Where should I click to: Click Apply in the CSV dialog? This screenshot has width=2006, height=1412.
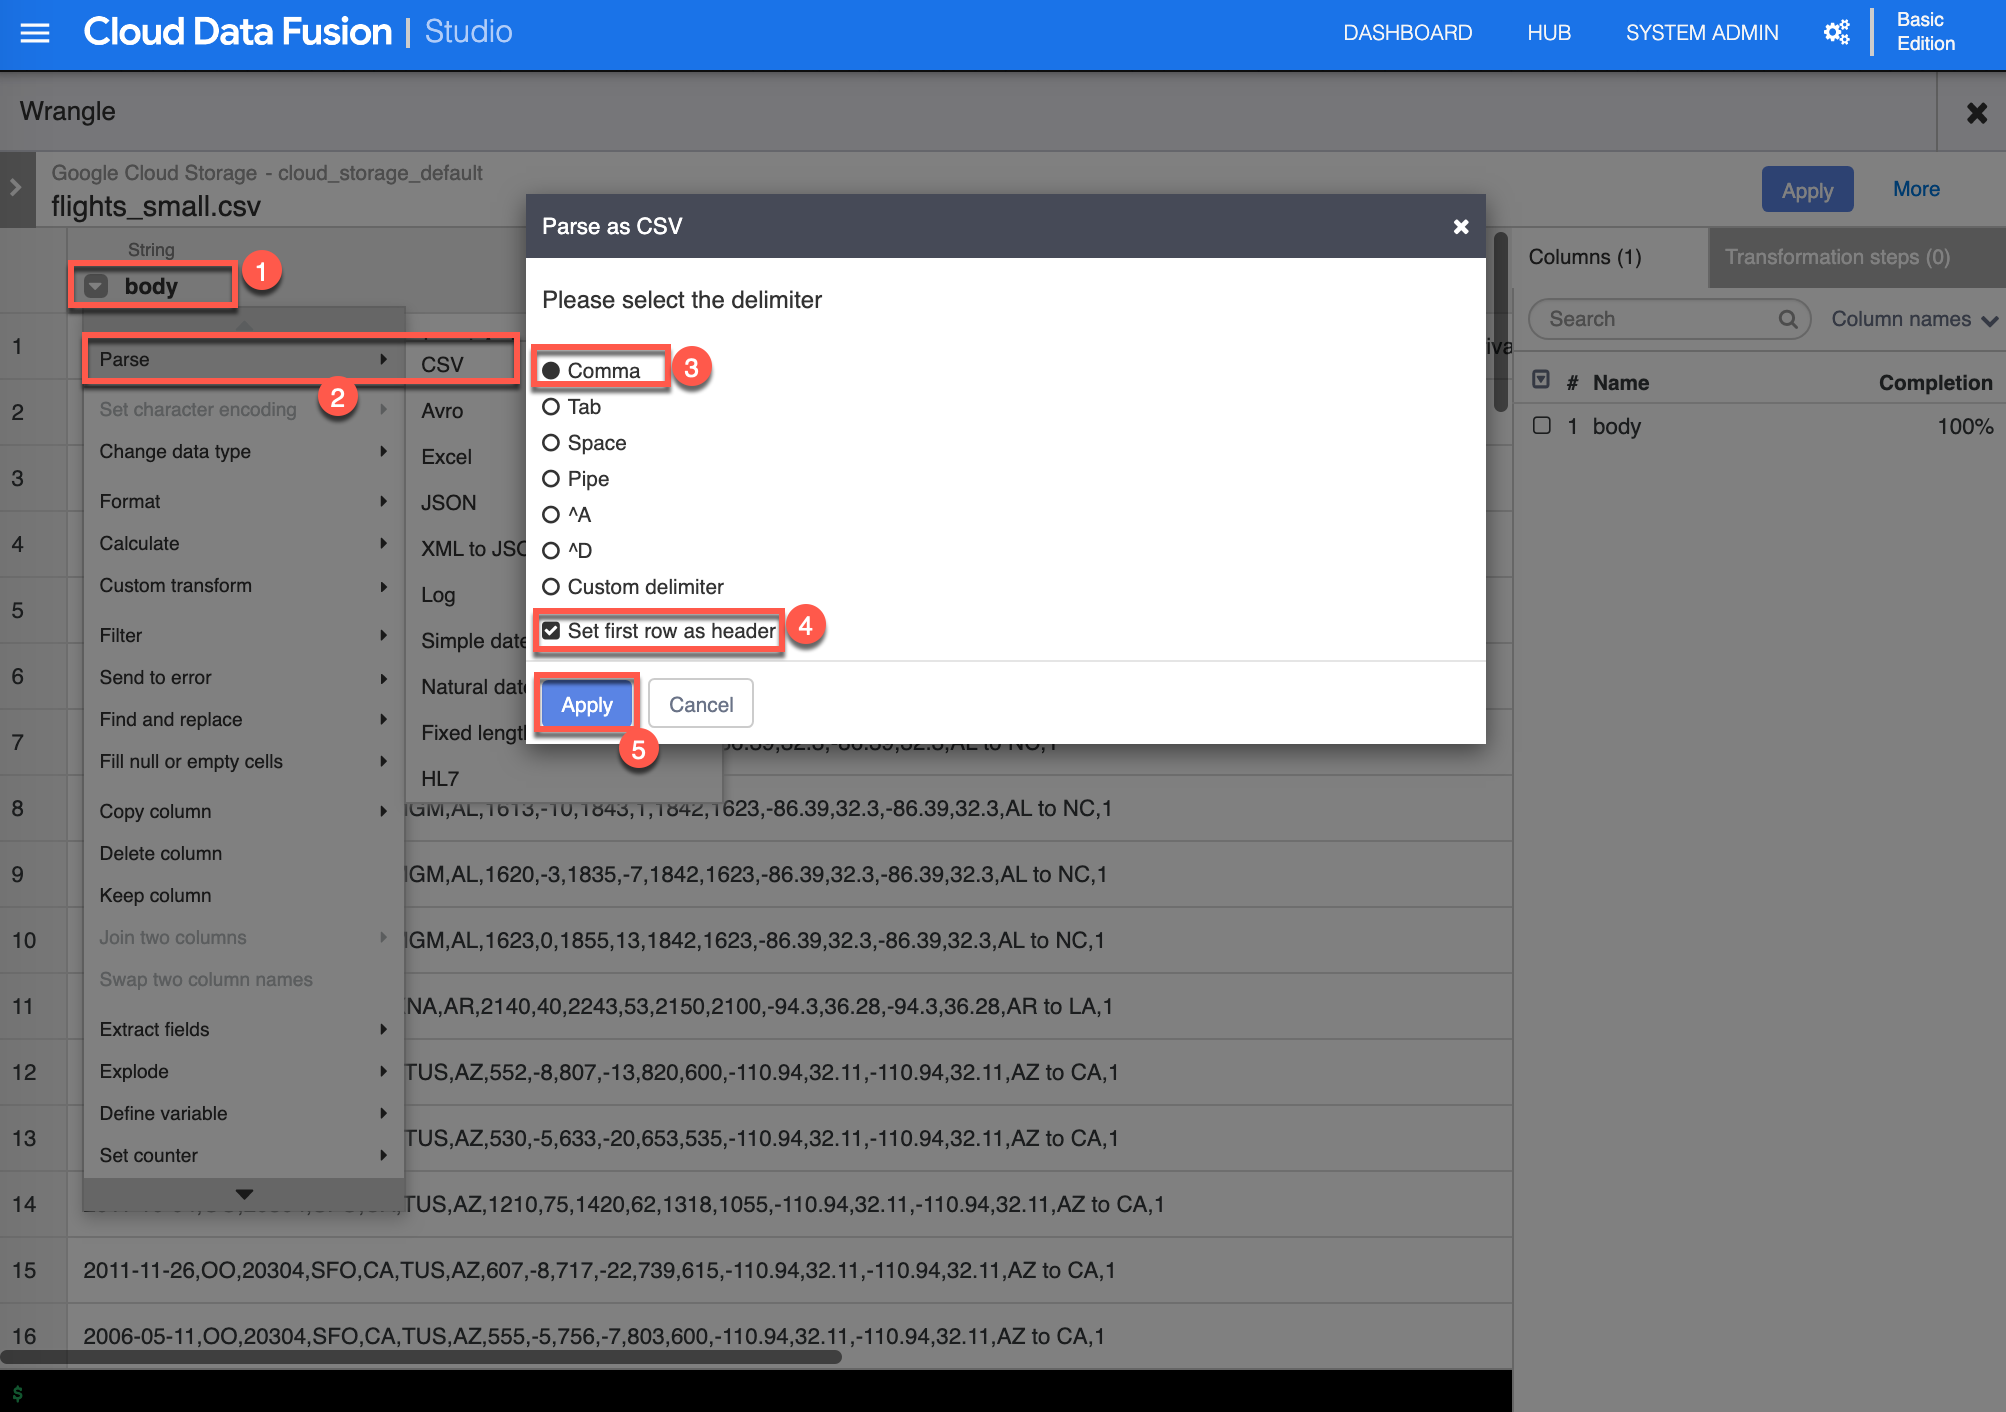[x=586, y=705]
